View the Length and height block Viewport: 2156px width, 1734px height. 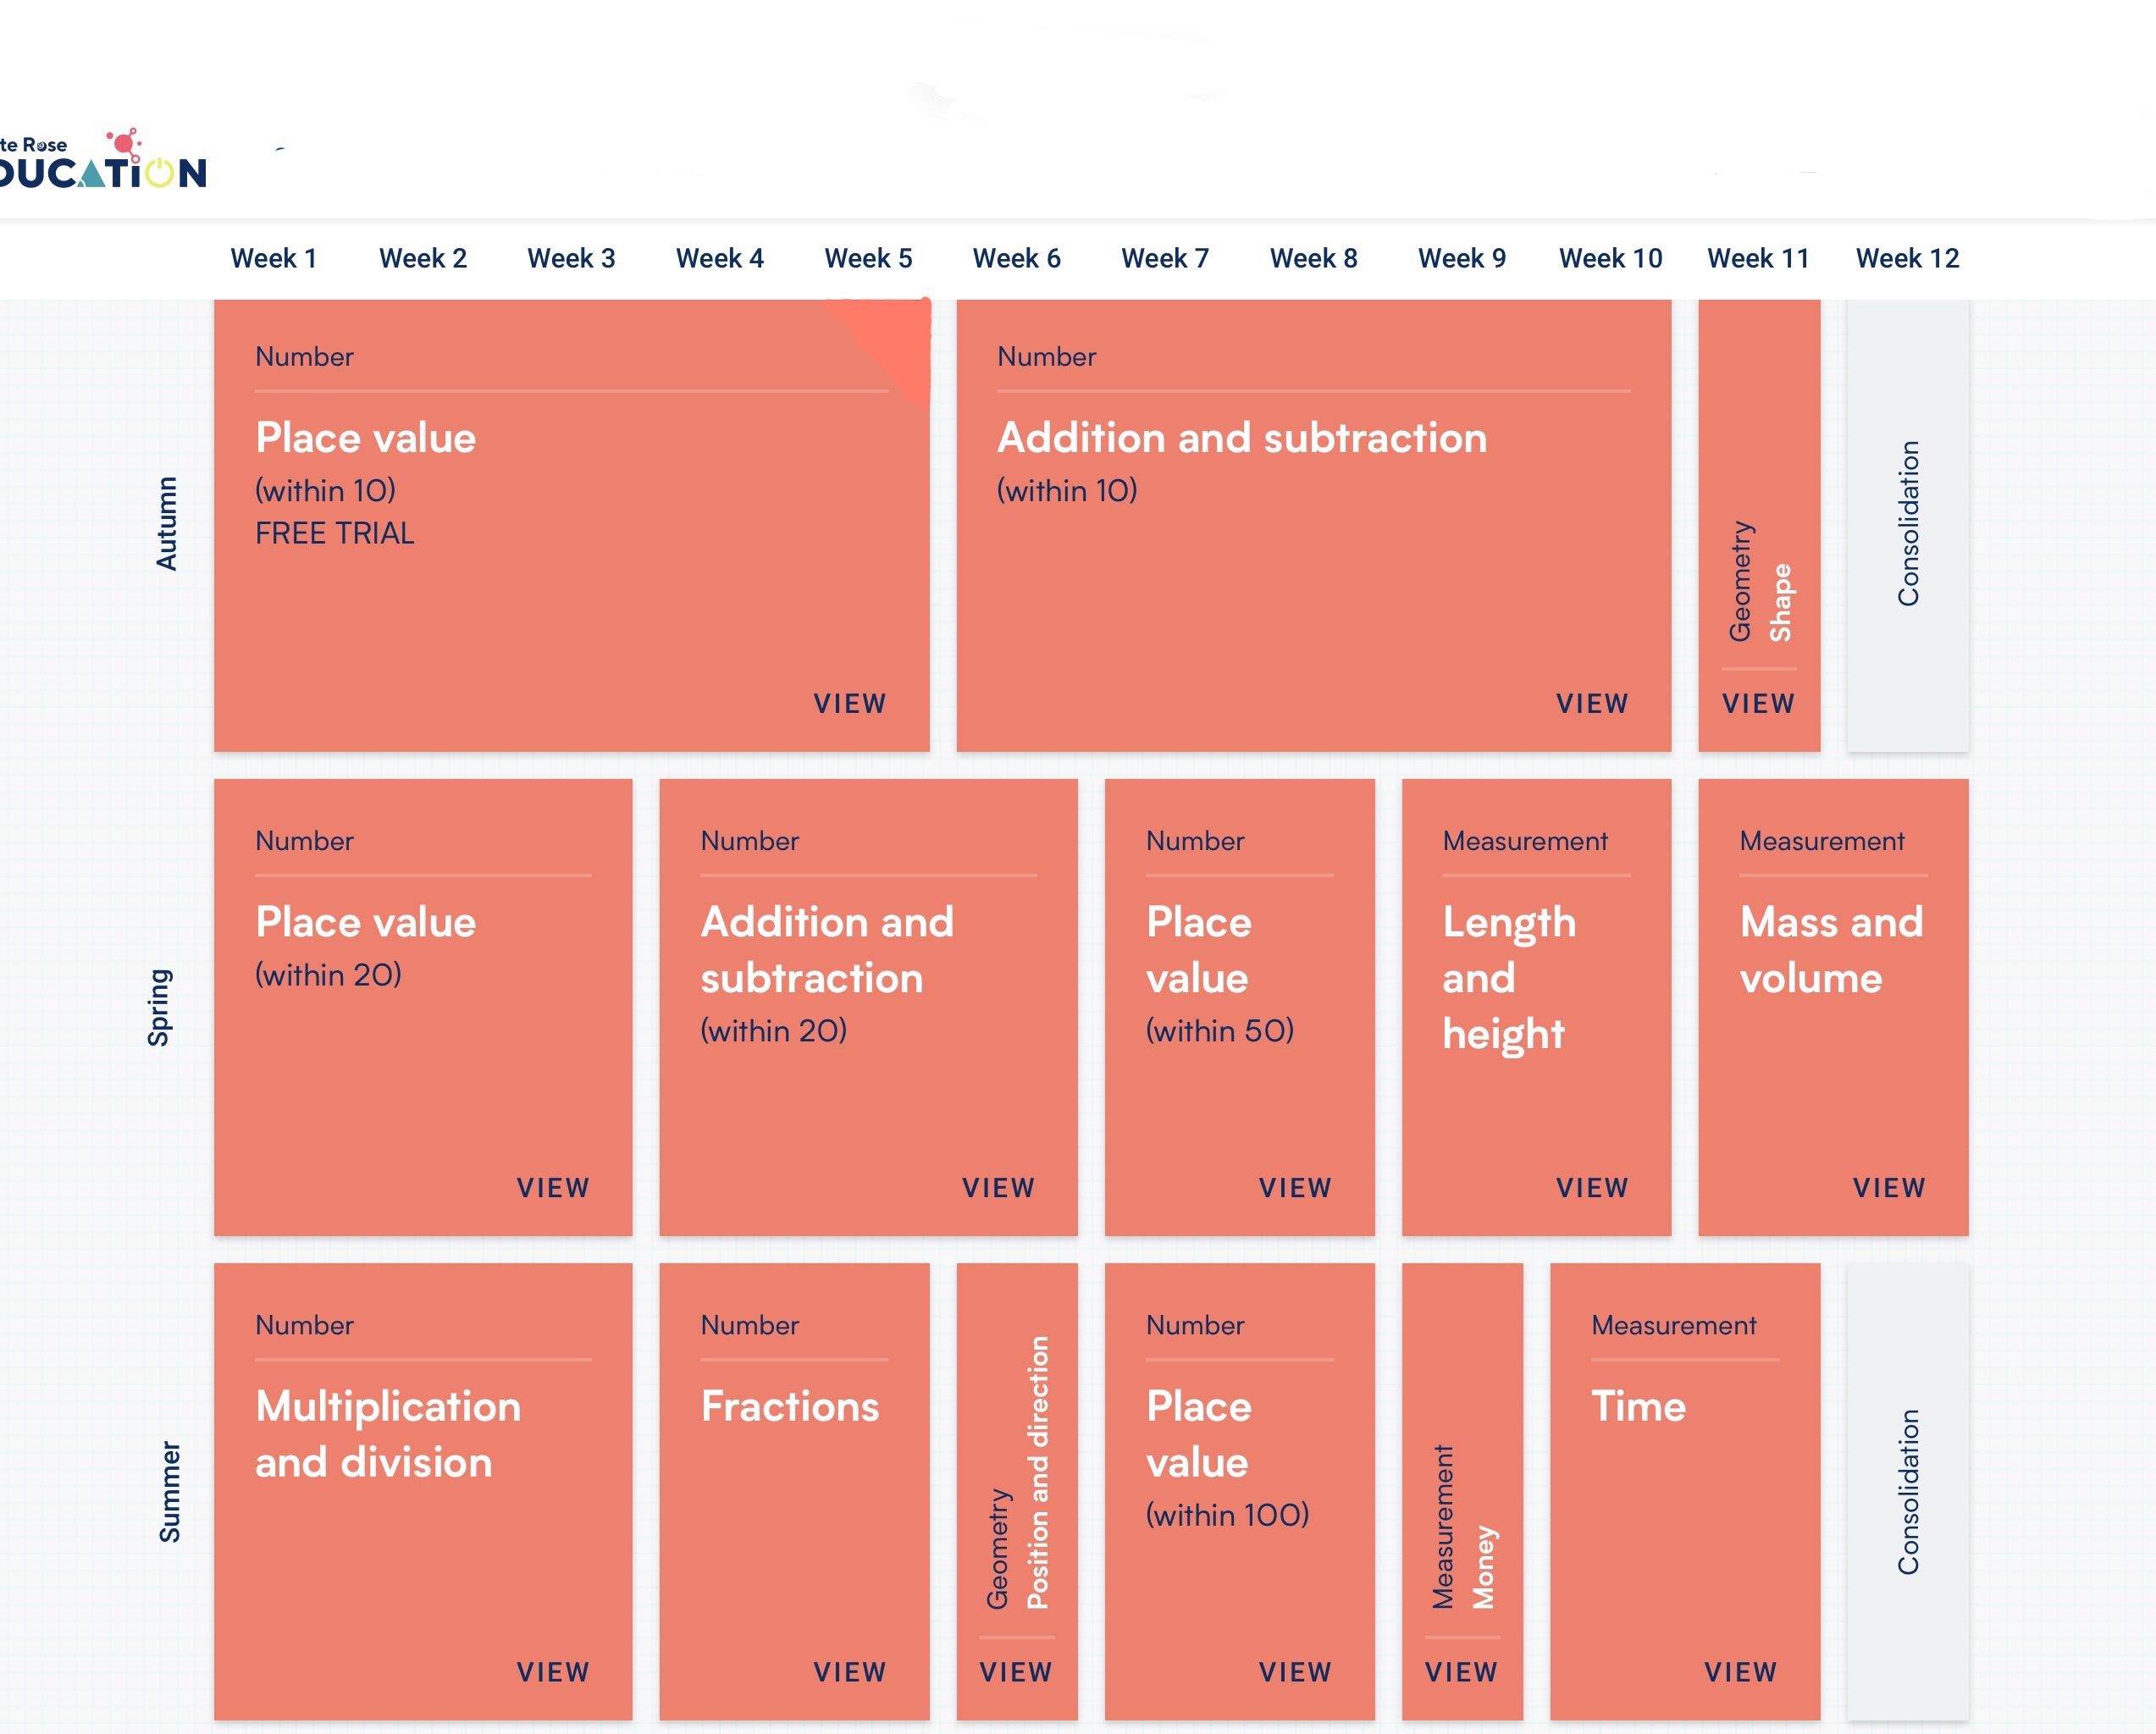1591,1187
